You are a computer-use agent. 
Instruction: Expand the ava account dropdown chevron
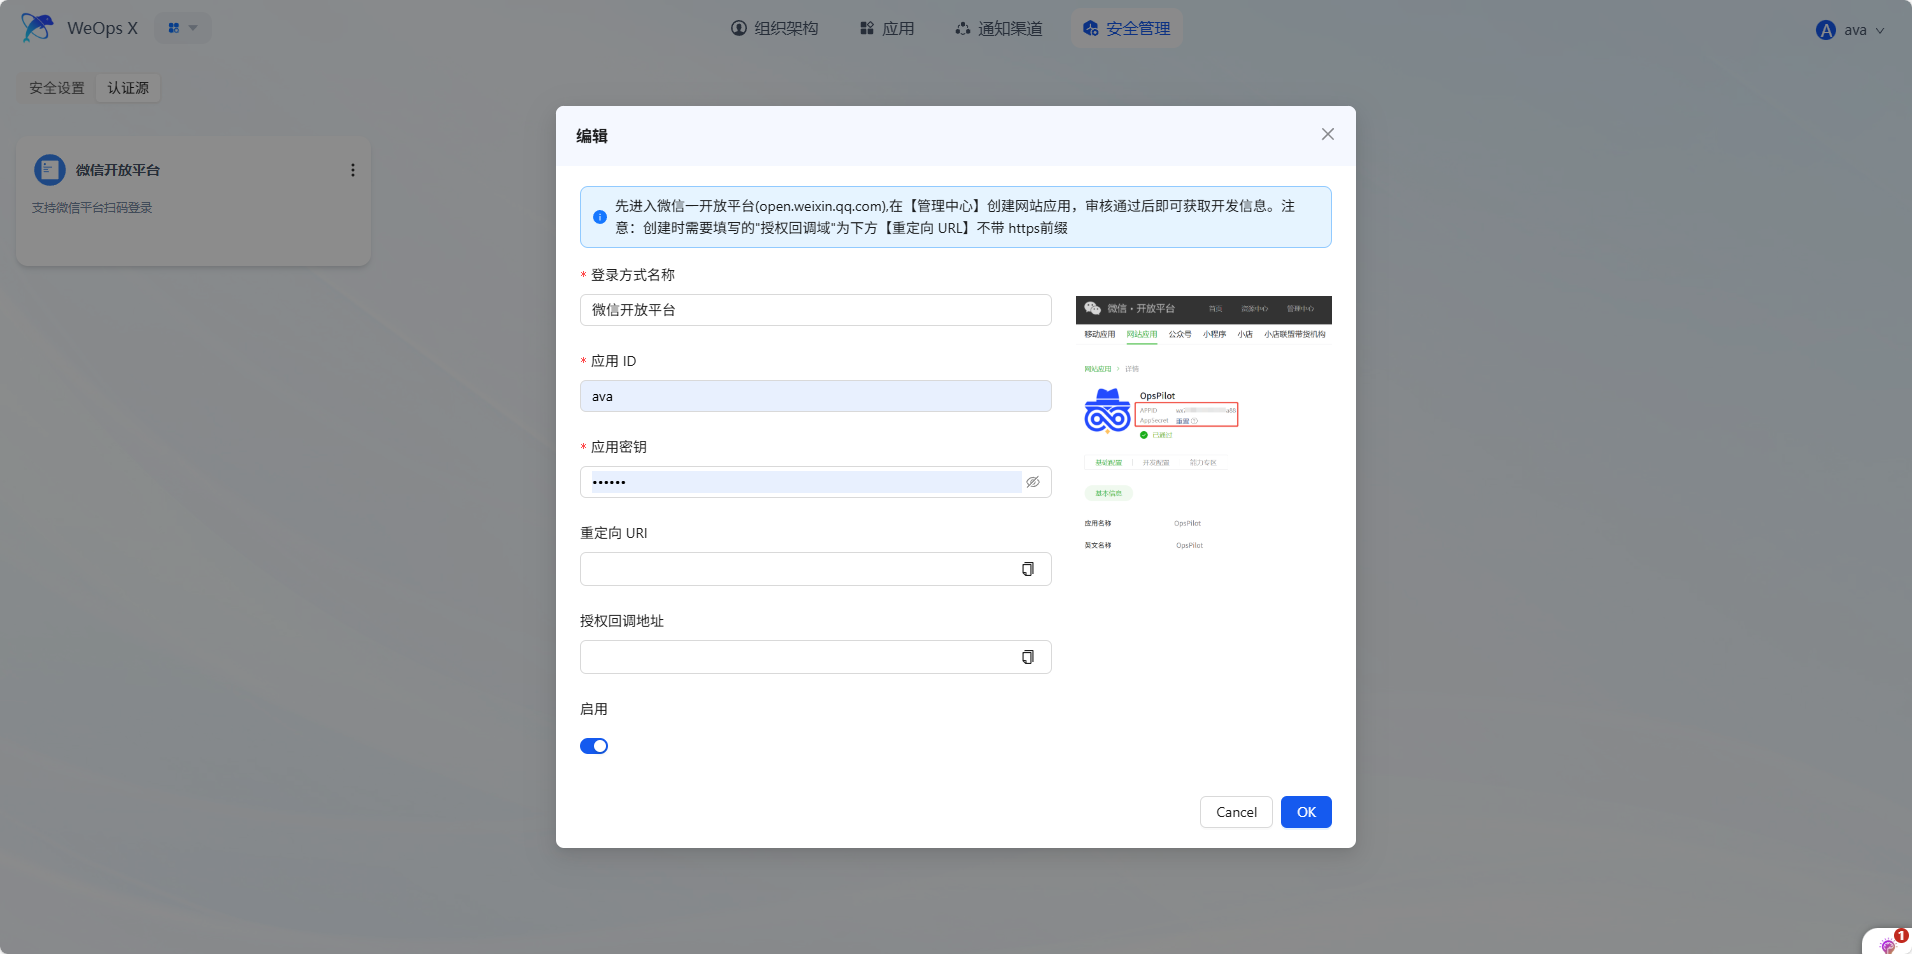point(1880,30)
